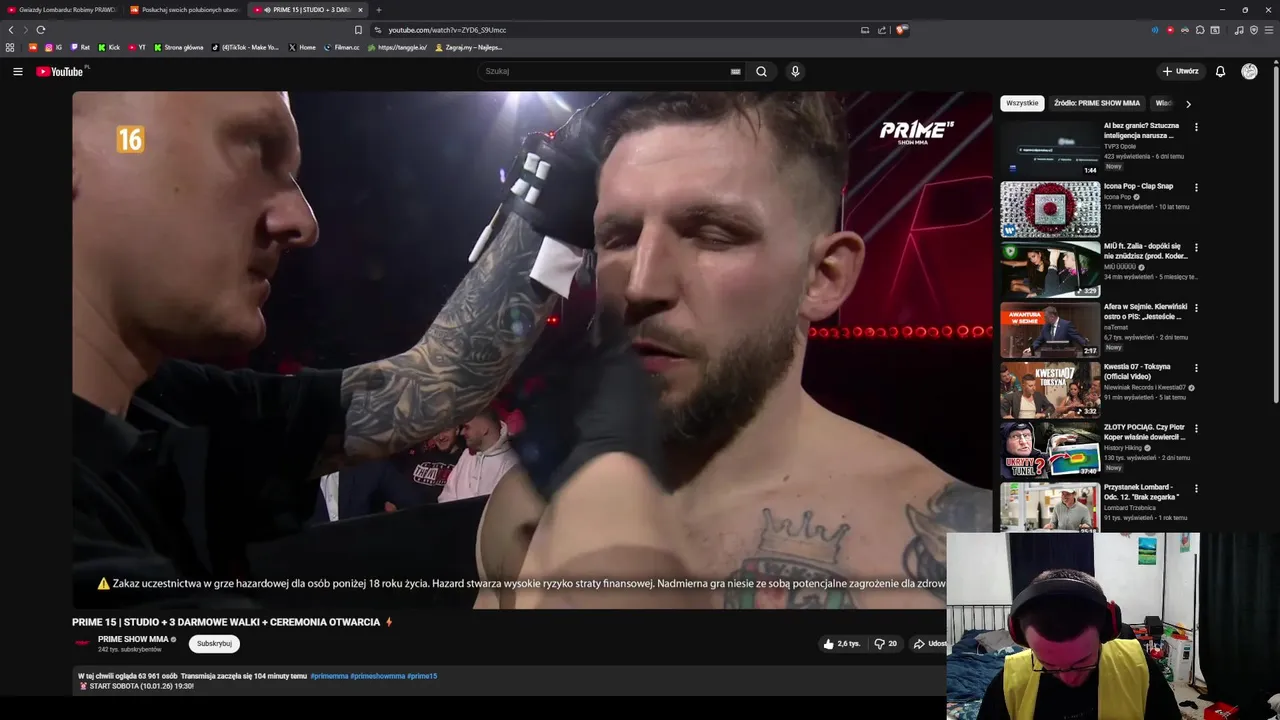Share the page using address bar share icon

(882, 30)
